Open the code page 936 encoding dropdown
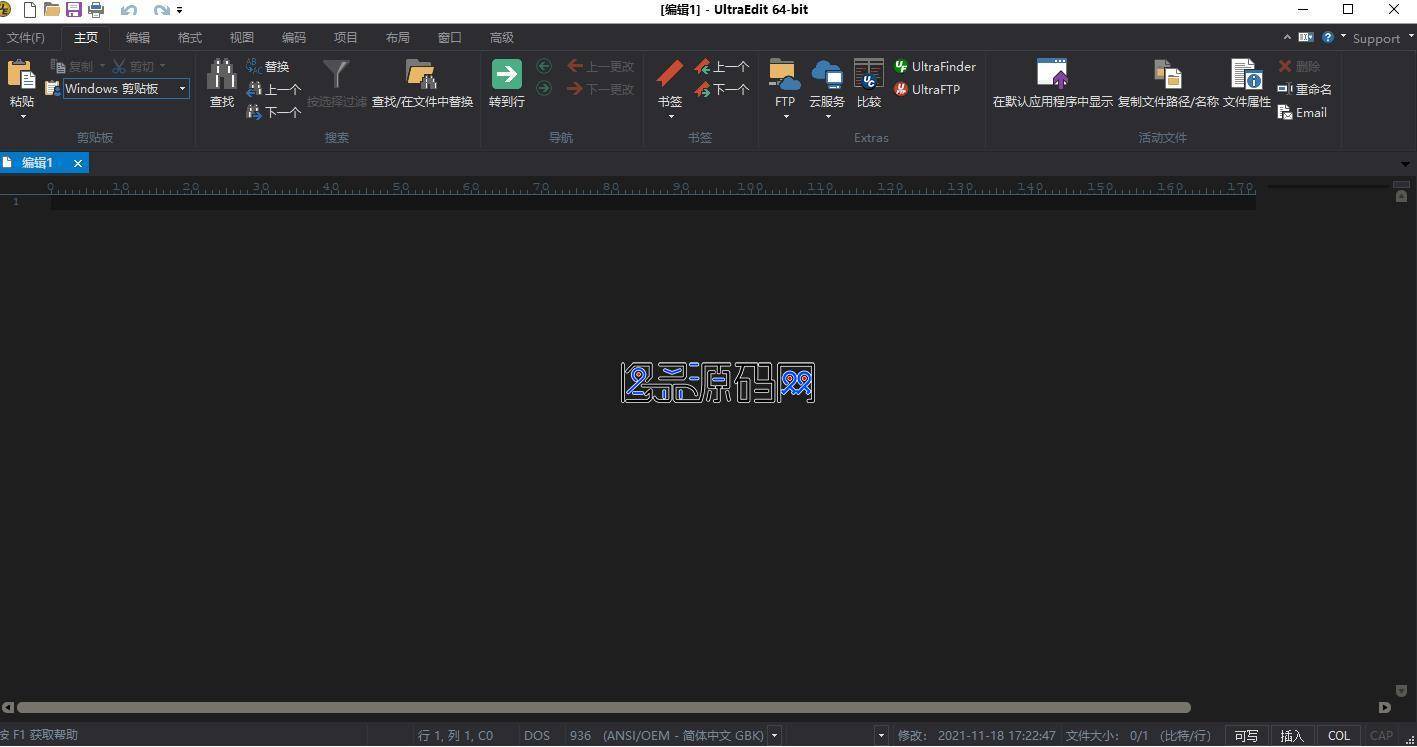This screenshot has height=747, width=1417. click(x=774, y=735)
